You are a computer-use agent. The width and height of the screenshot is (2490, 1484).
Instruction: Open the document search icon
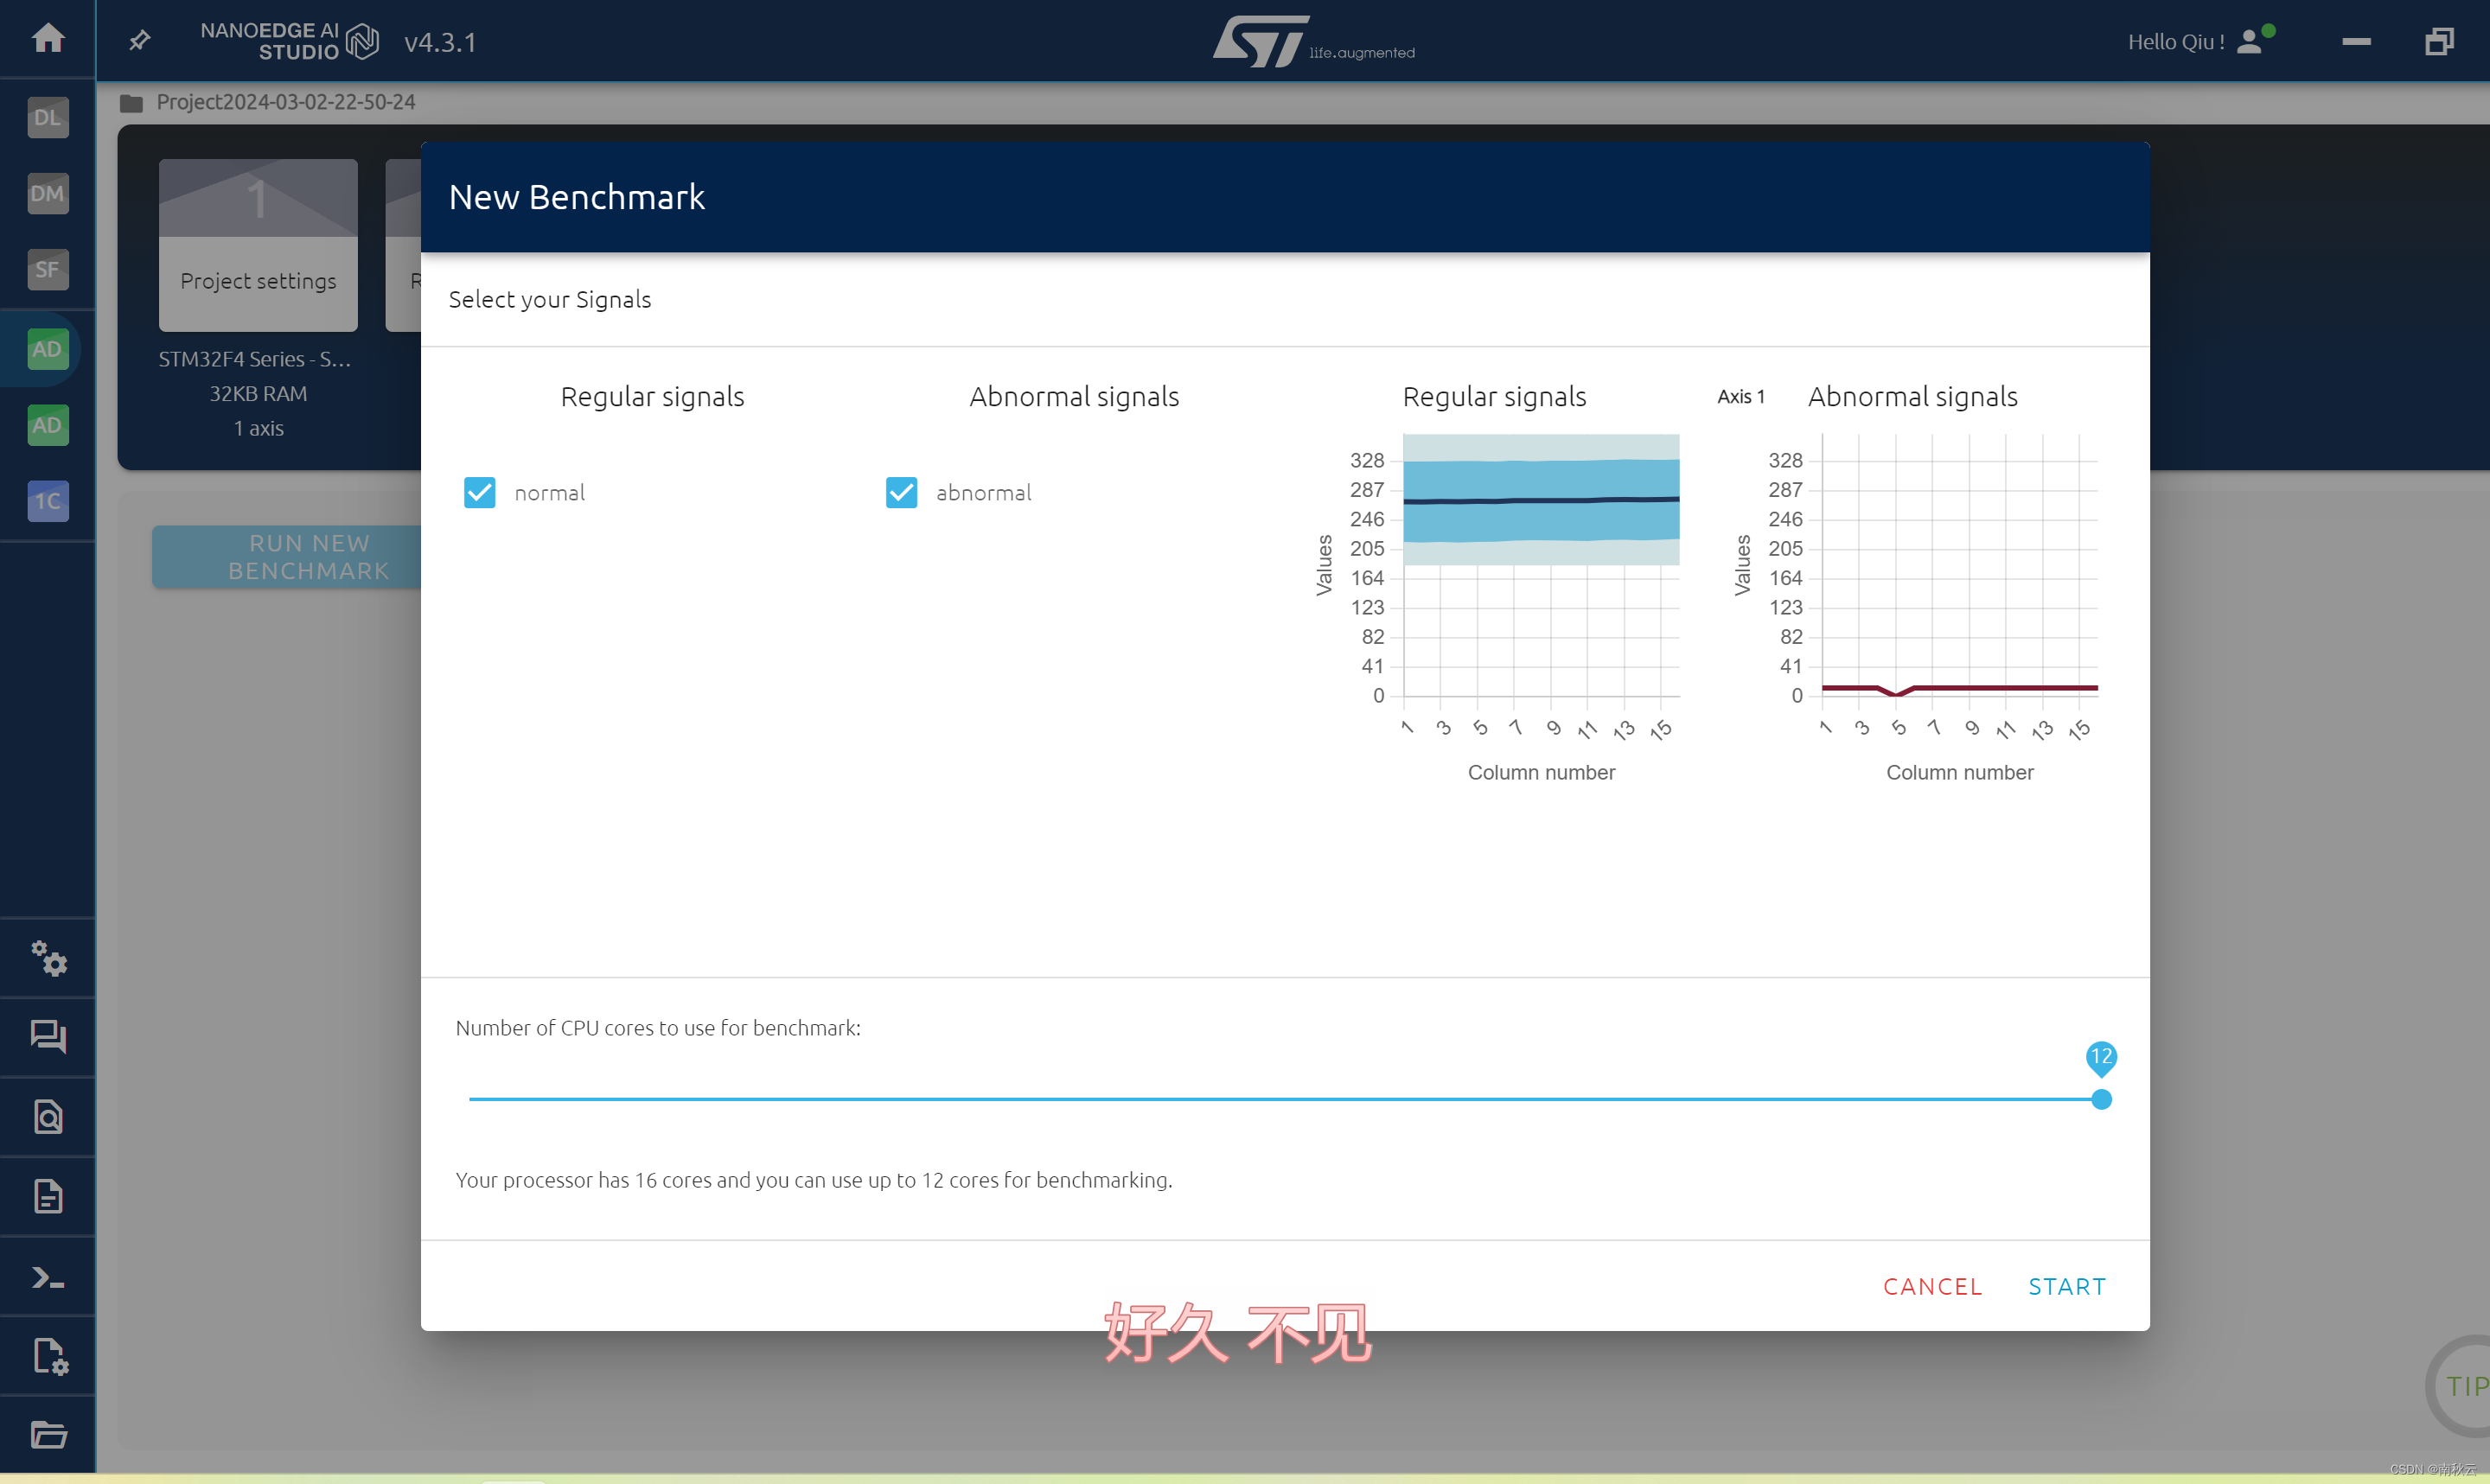click(x=48, y=1116)
